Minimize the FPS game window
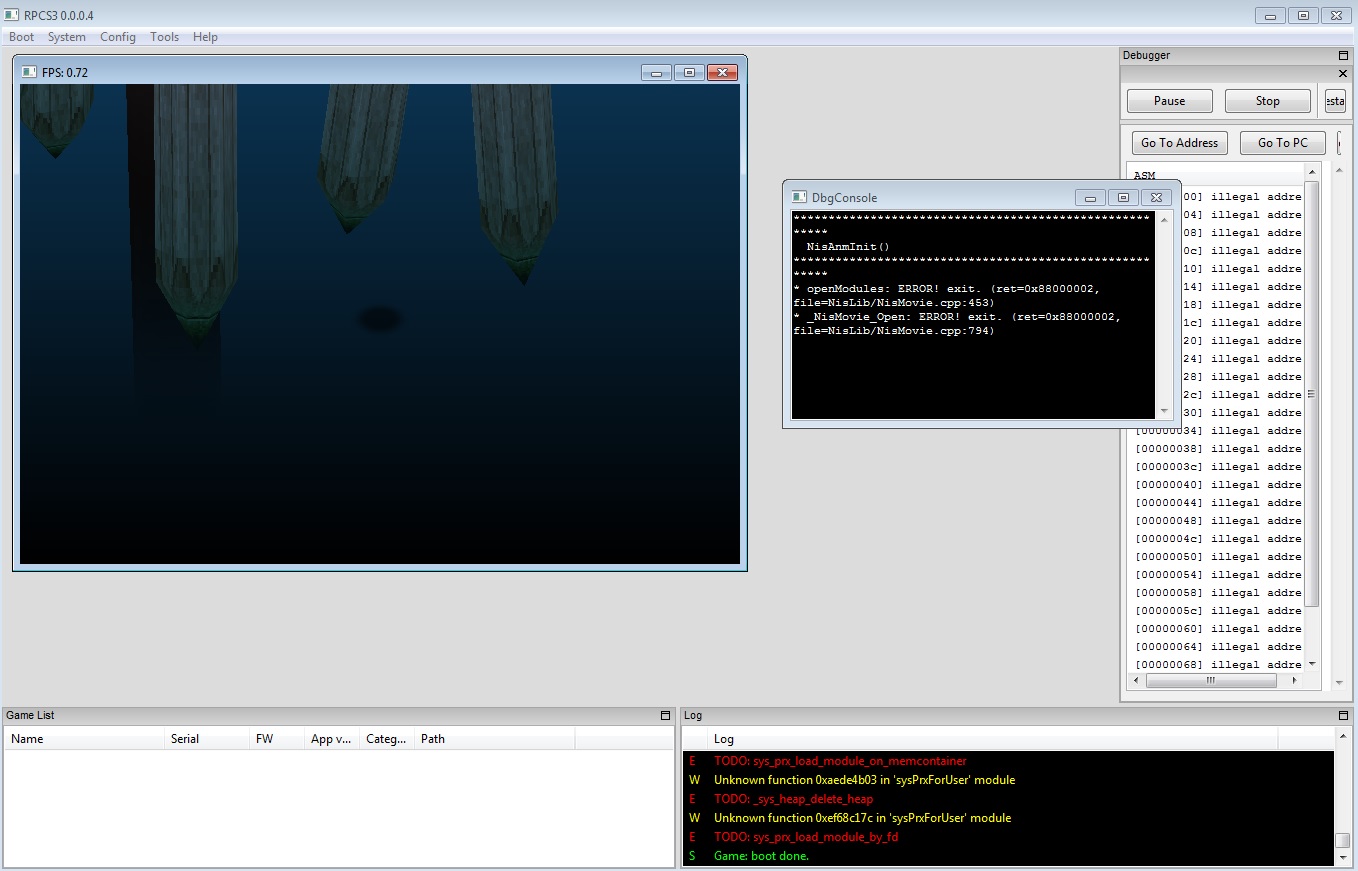The image size is (1358, 871). click(x=656, y=73)
